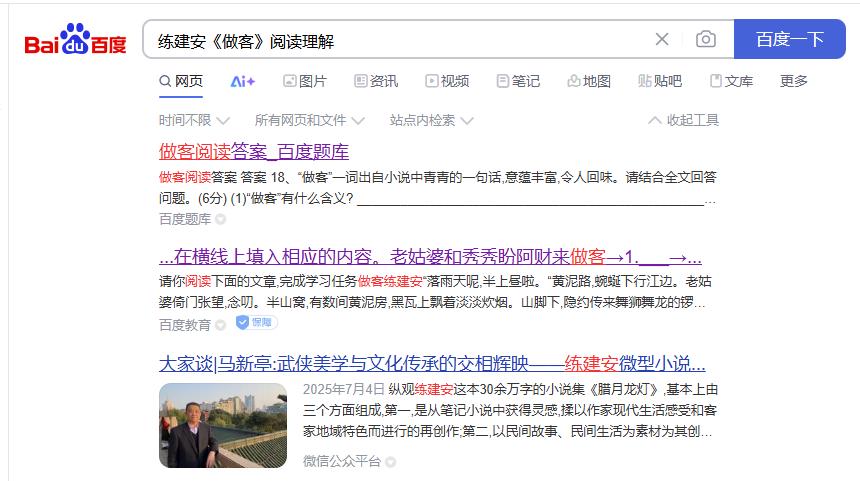Click the 百度教育 source label
860x481 pixels.
185,325
